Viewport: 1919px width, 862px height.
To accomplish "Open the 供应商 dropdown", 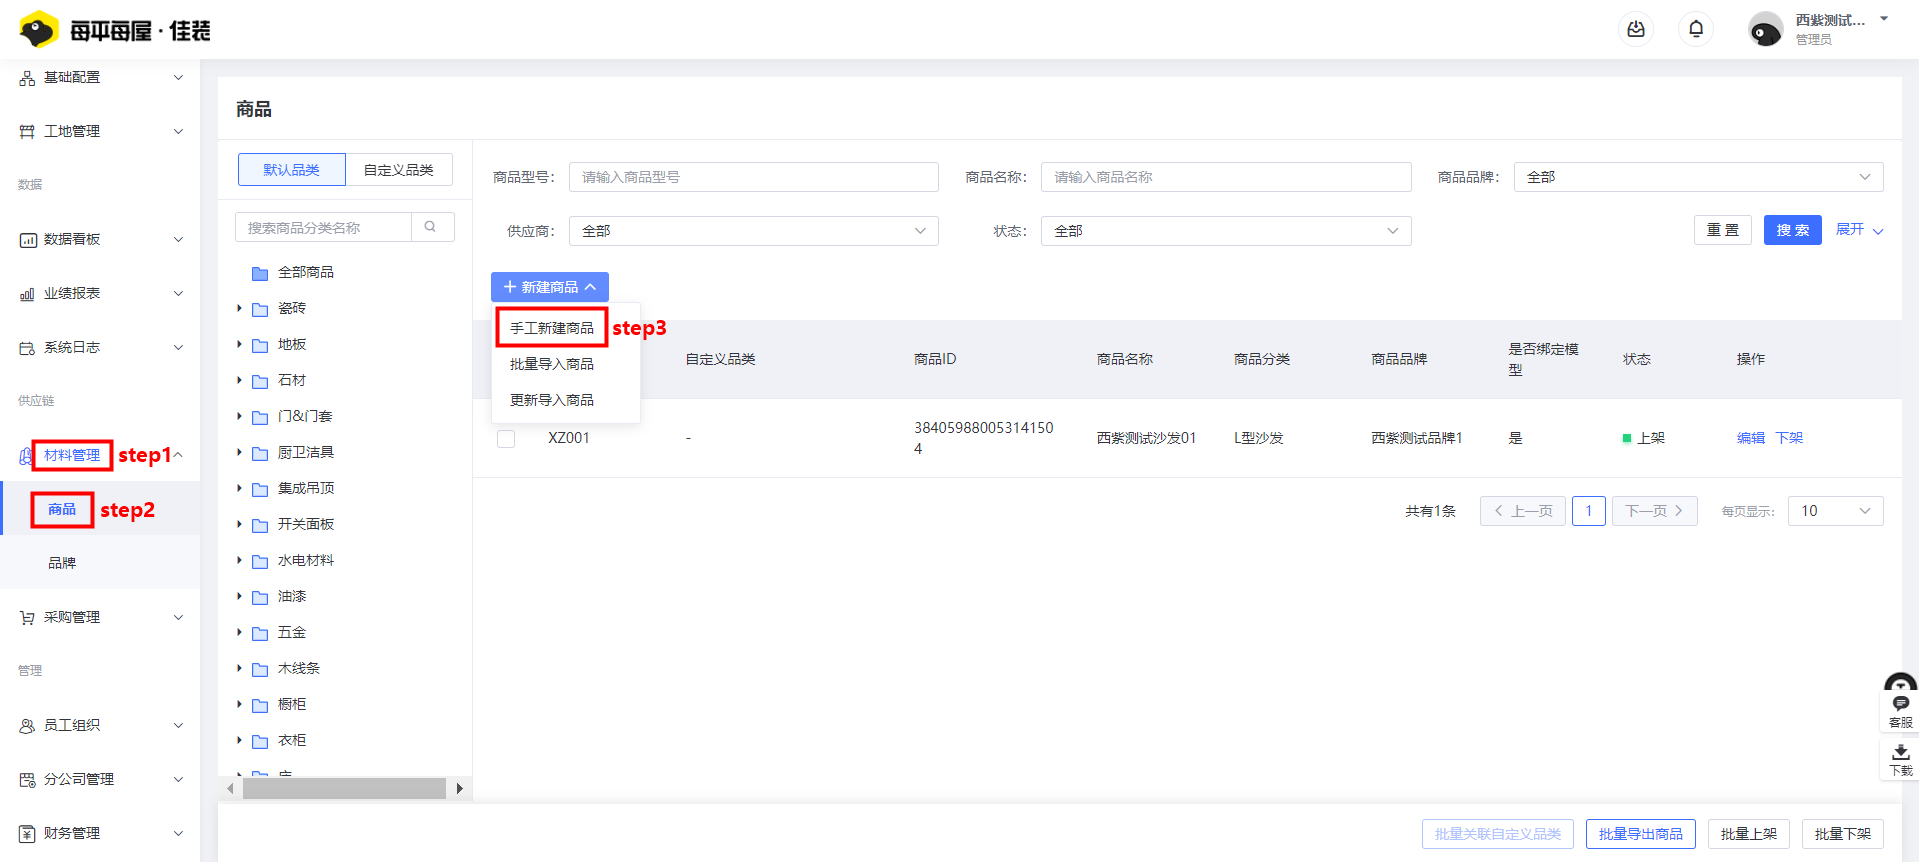I will (x=754, y=231).
